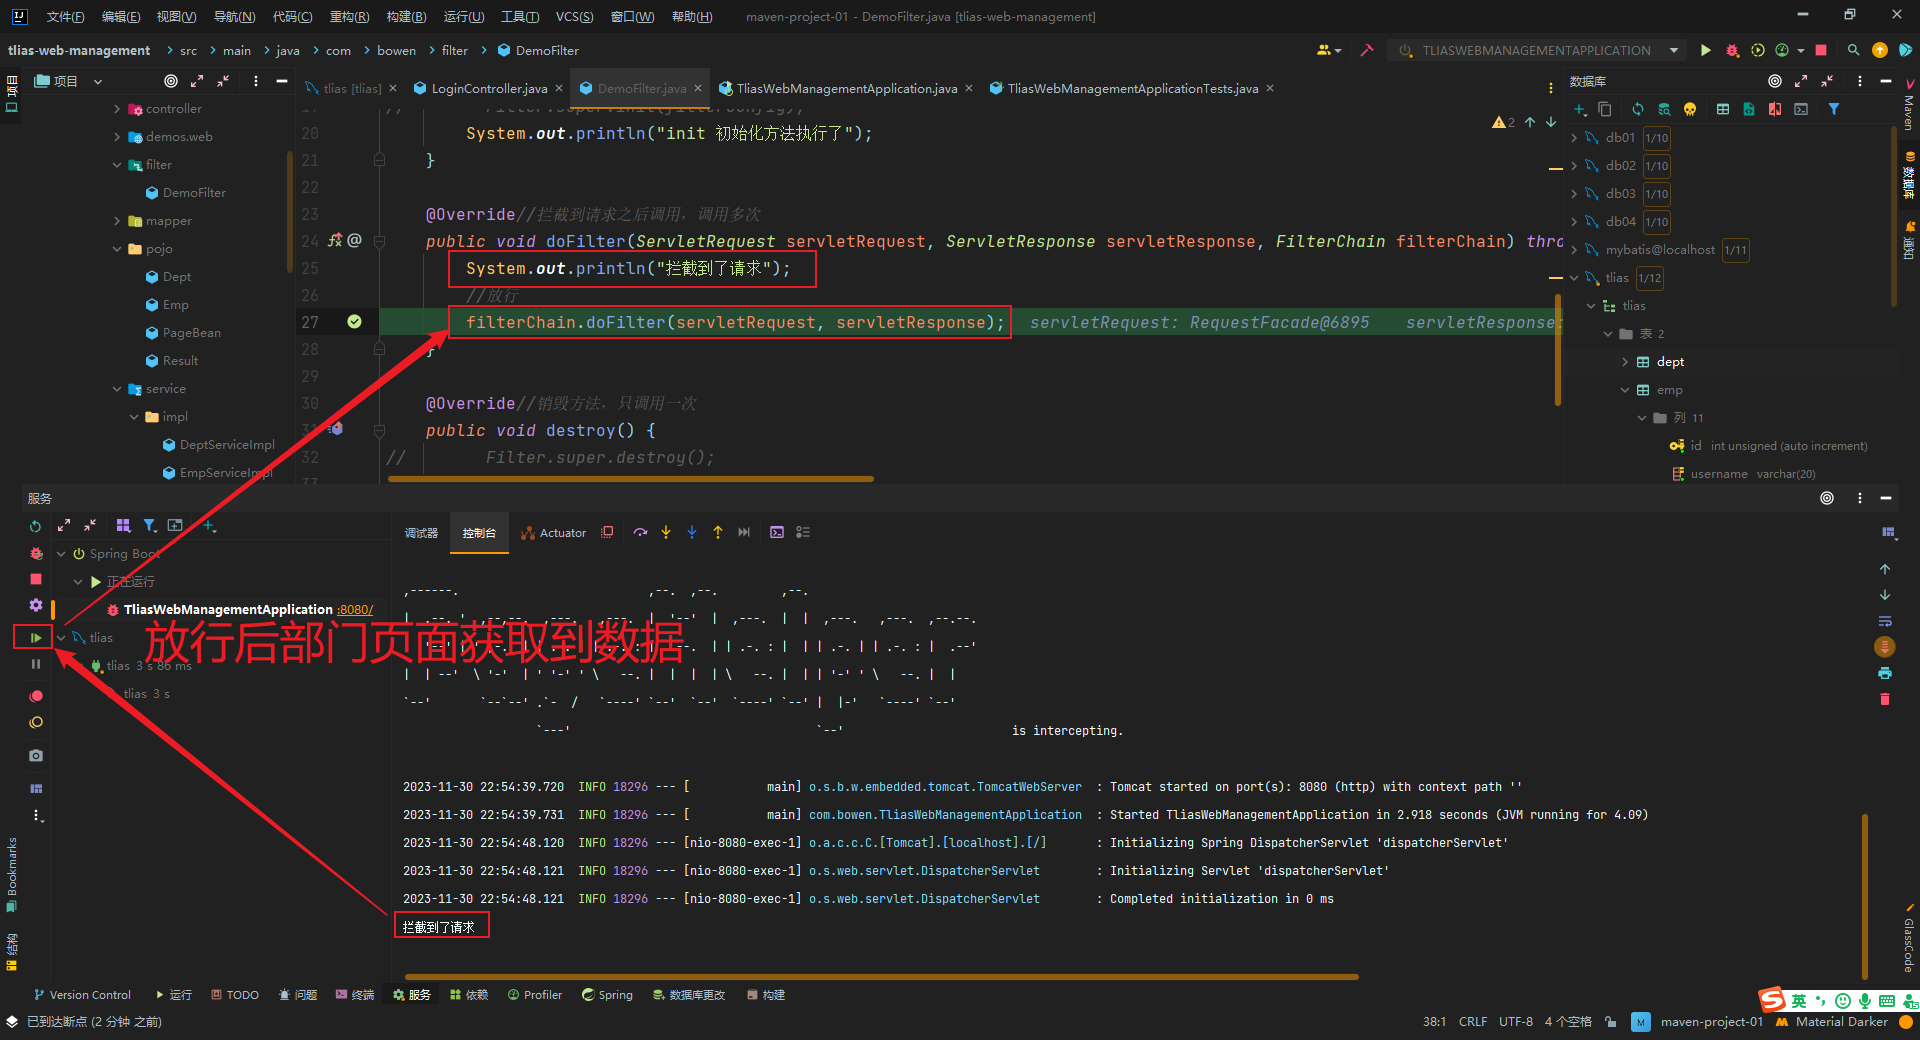Toggle code fold marker at line 21
The height and width of the screenshot is (1040, 1920).
click(x=380, y=160)
